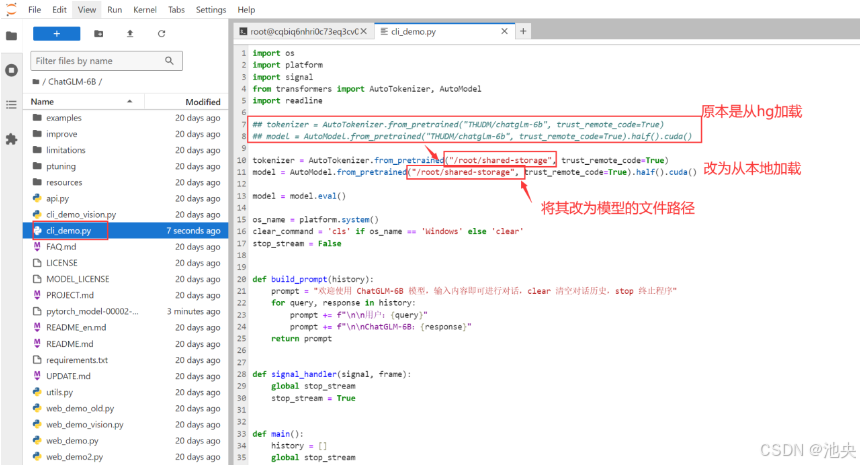
Task: Open running terminals and kernels panel
Action: coord(11,70)
